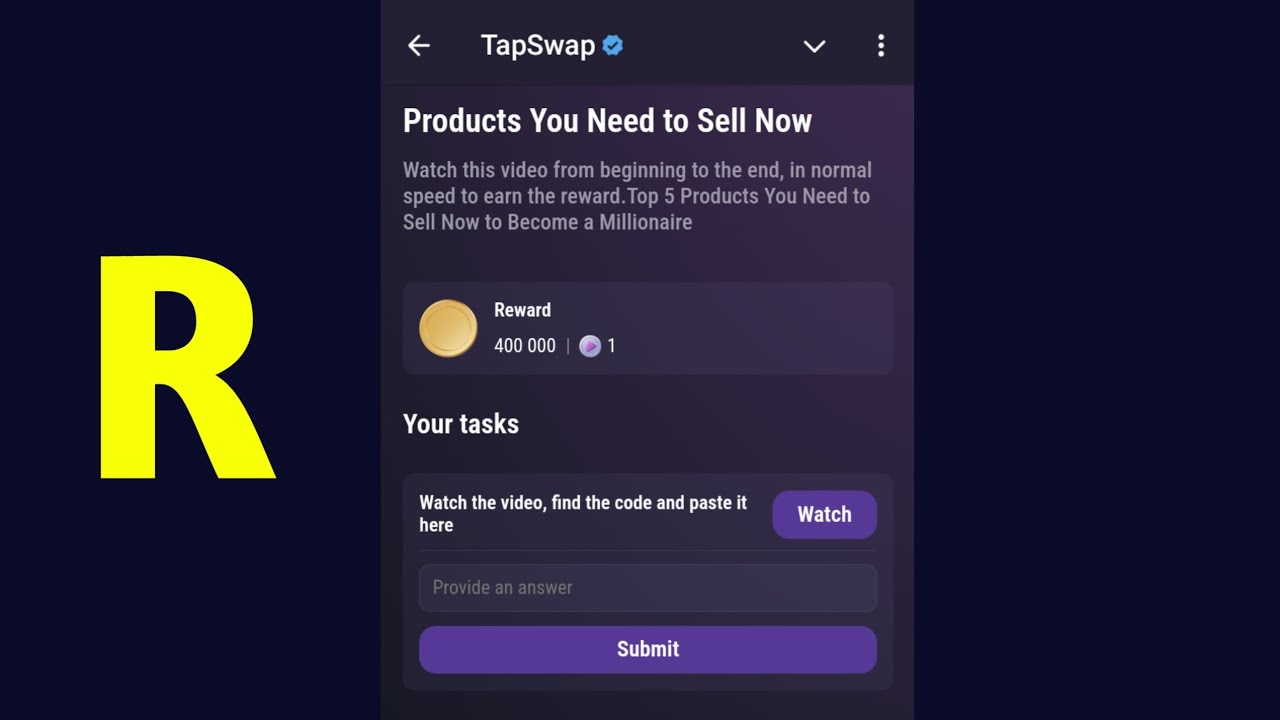
Task: Click the 400 000 reward amount
Action: (x=524, y=346)
